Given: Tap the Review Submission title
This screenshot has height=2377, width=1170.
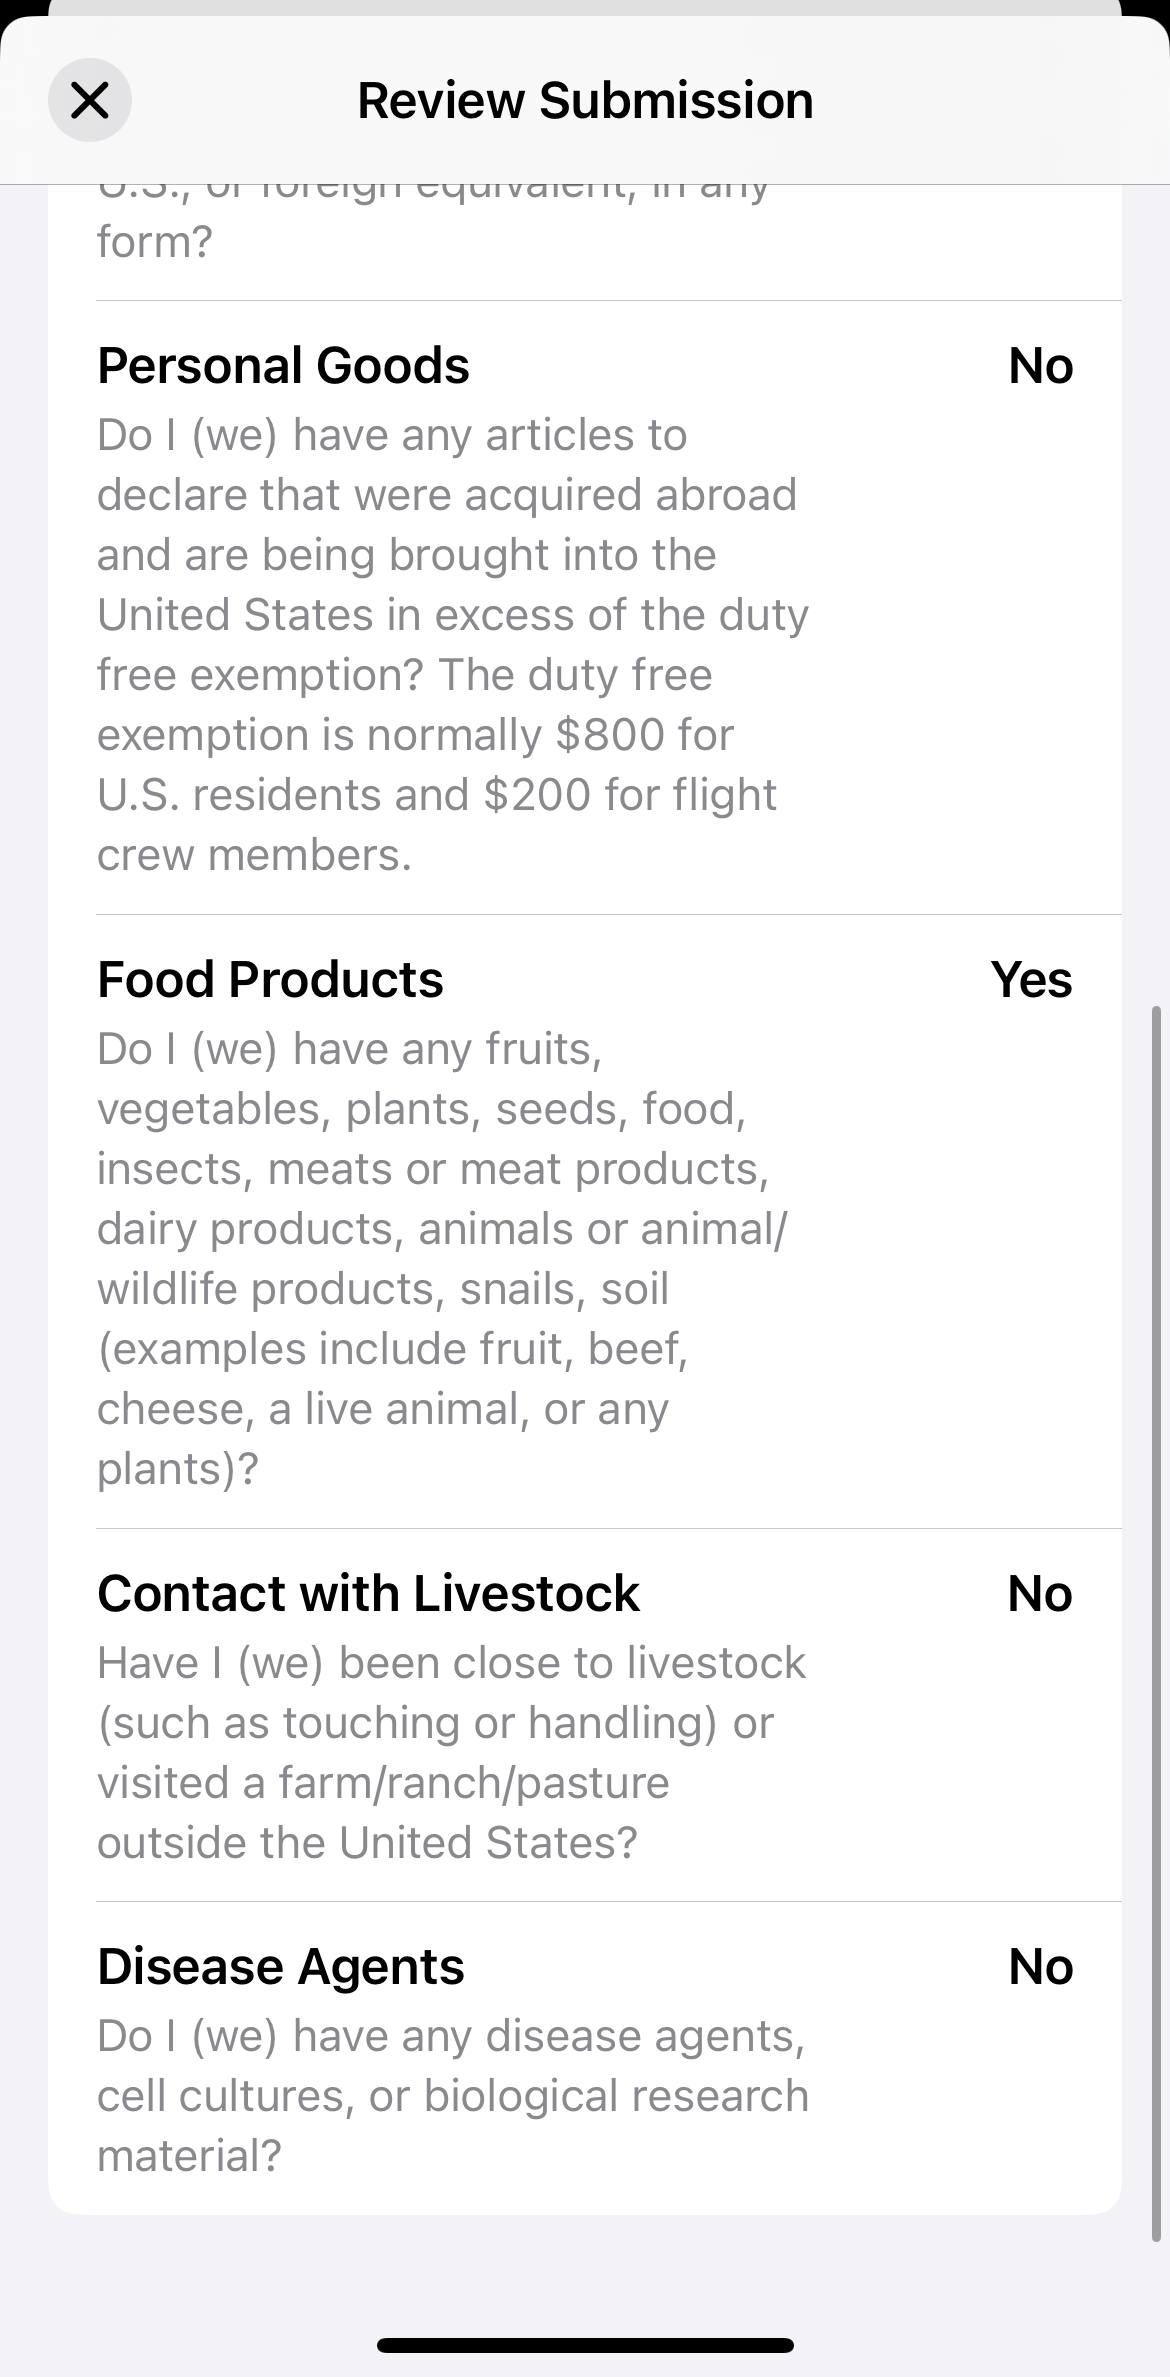Looking at the screenshot, I should click(585, 101).
